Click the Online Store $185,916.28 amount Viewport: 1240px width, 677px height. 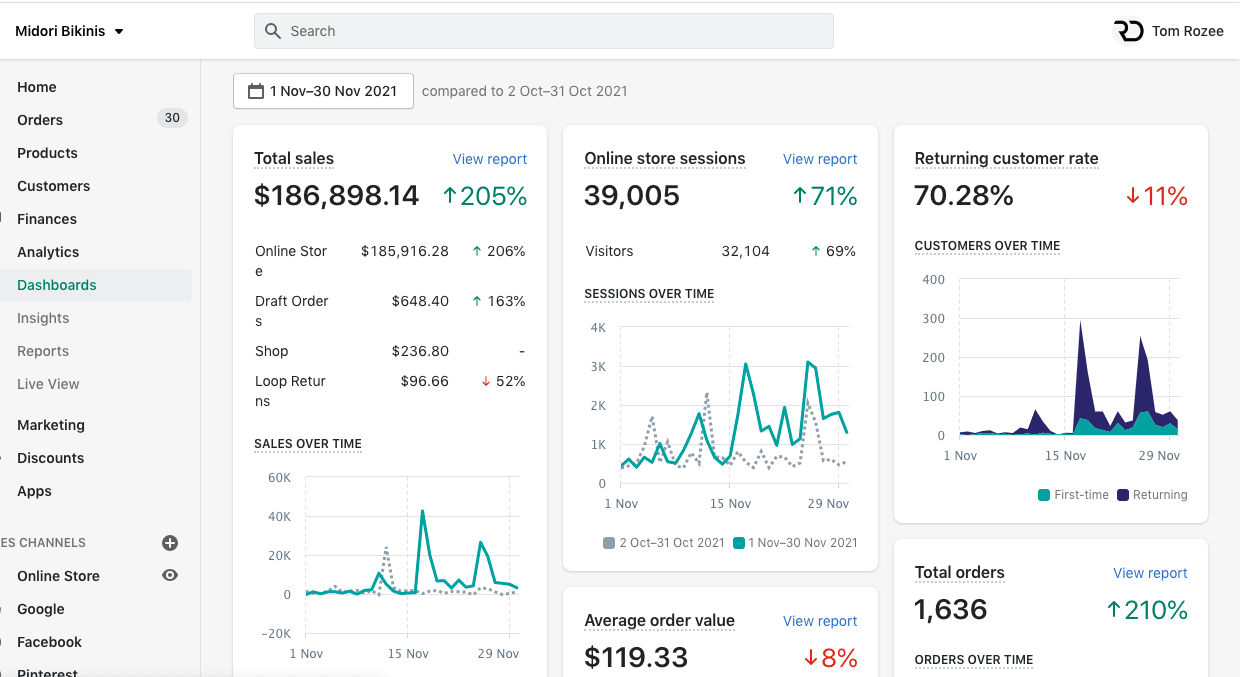tap(405, 251)
